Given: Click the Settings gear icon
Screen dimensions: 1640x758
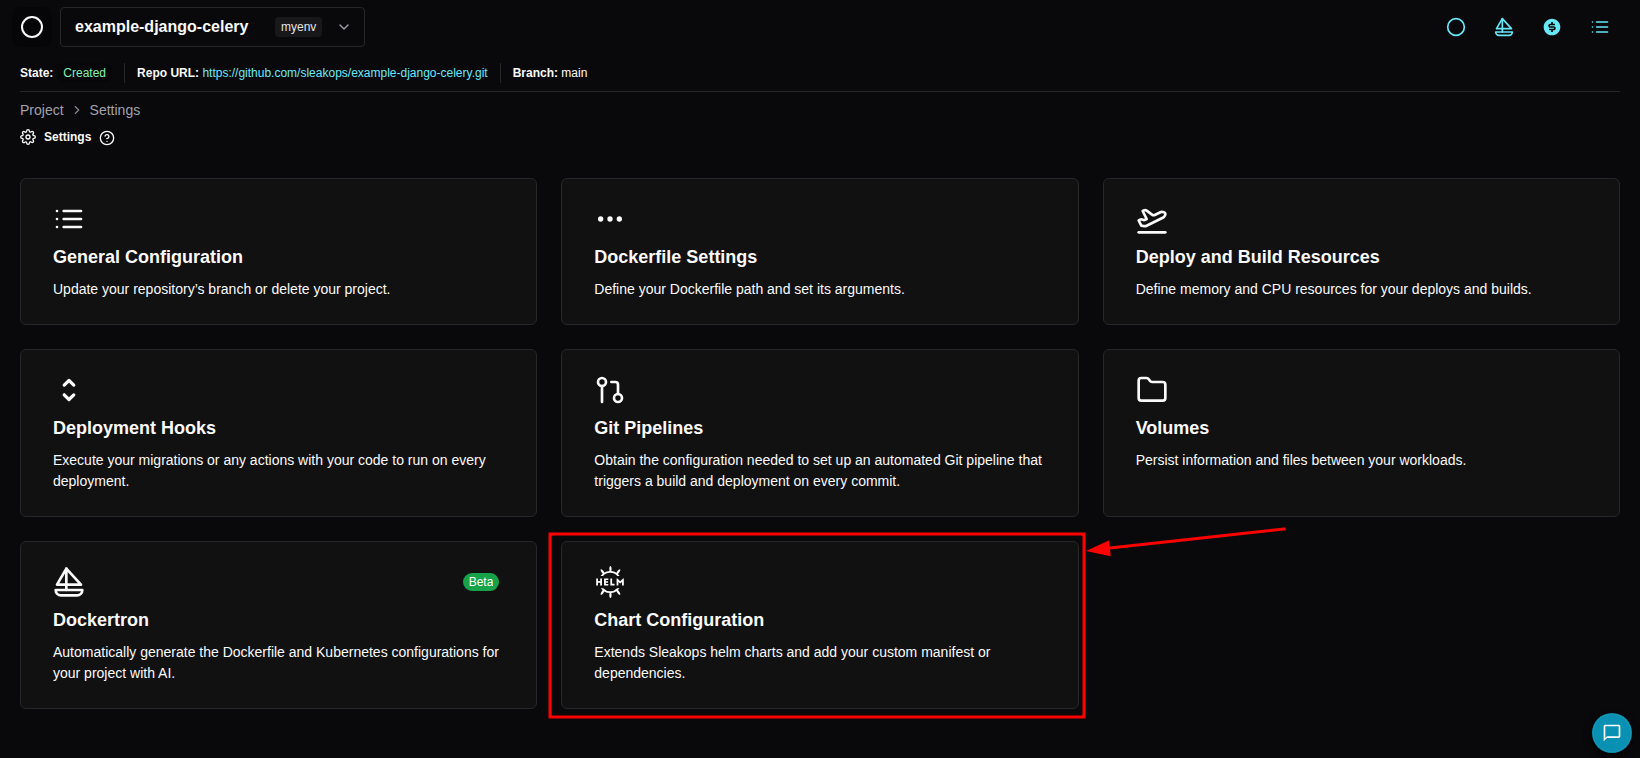Looking at the screenshot, I should pyautogui.click(x=28, y=137).
